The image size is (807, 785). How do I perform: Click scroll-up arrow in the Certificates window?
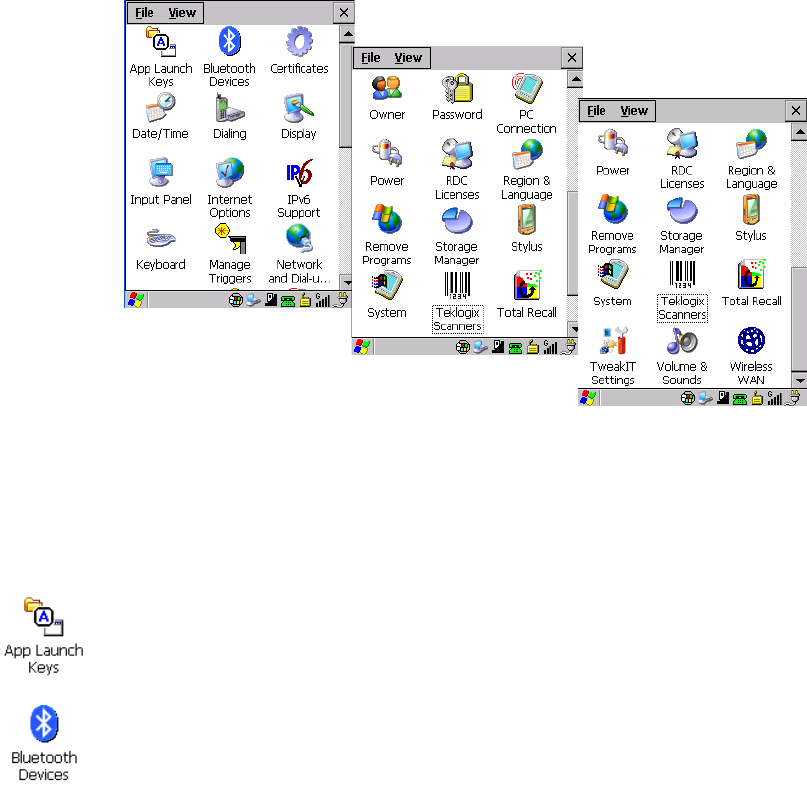click(x=347, y=34)
